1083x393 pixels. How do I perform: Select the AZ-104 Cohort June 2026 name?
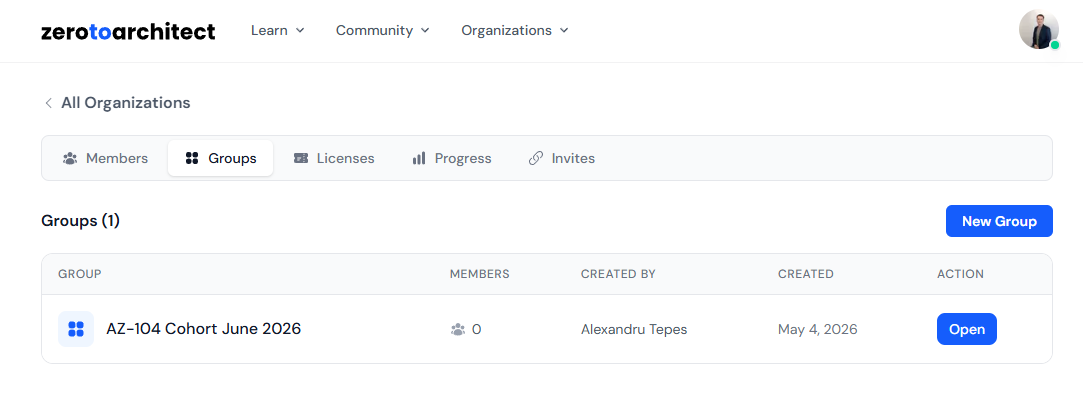(x=204, y=329)
